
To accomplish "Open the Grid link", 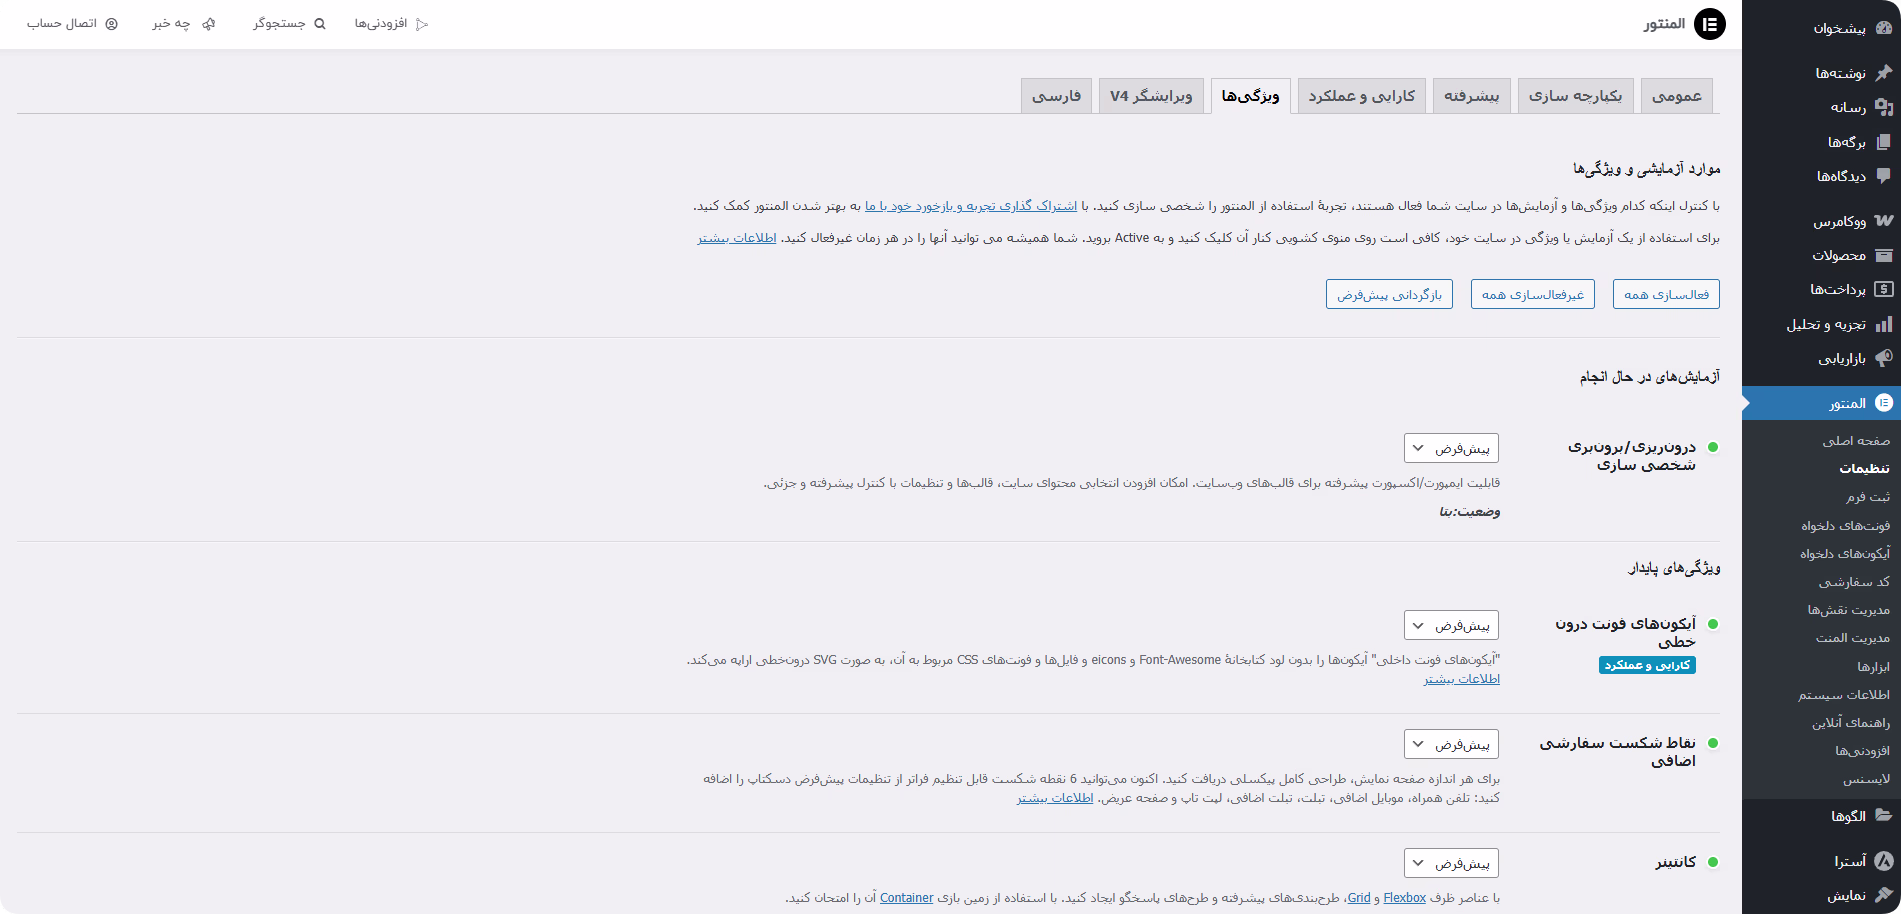I will pyautogui.click(x=1359, y=898).
